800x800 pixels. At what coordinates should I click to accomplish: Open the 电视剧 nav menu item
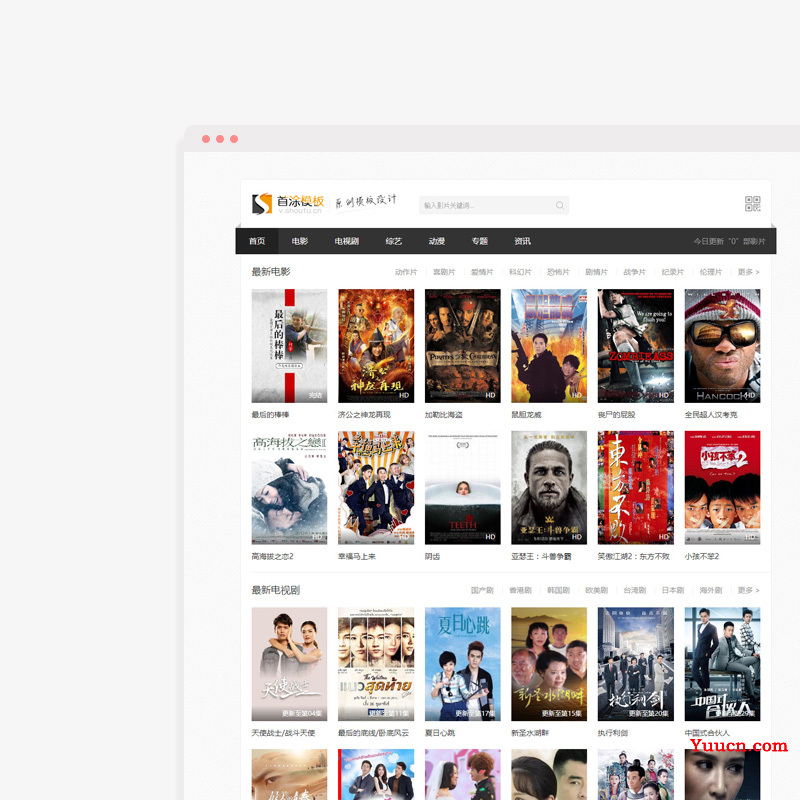tap(347, 241)
